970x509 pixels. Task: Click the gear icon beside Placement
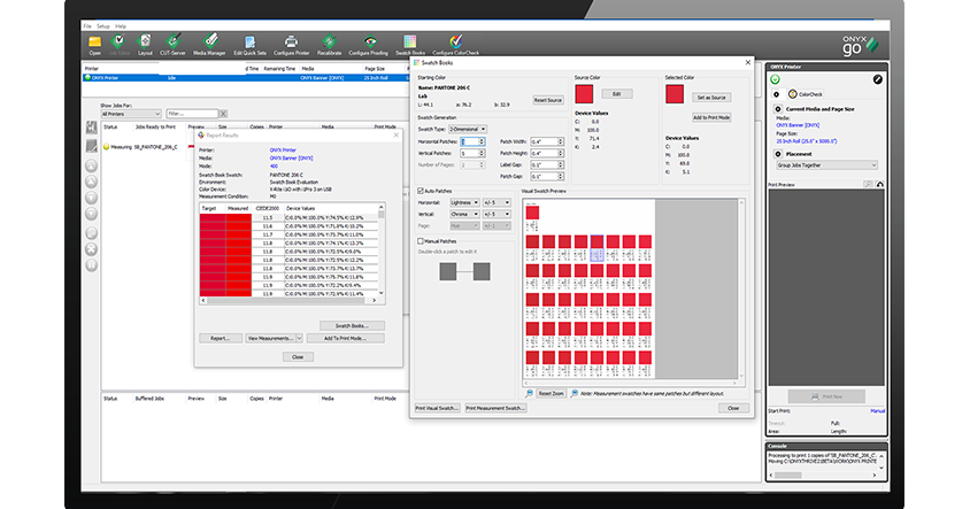pos(778,154)
